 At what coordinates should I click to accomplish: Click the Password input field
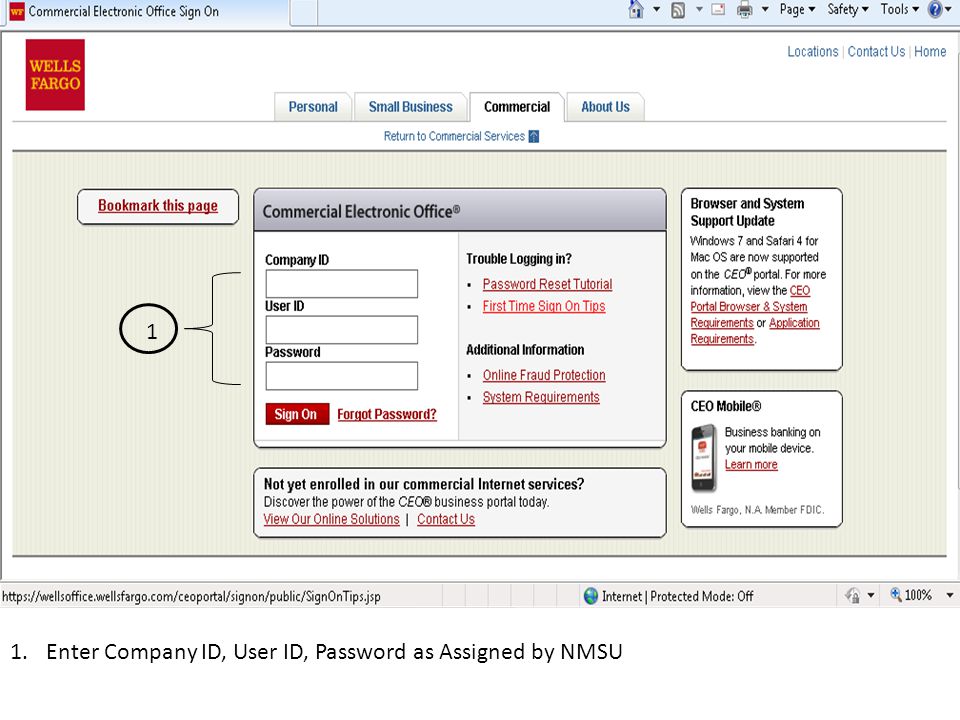click(342, 376)
